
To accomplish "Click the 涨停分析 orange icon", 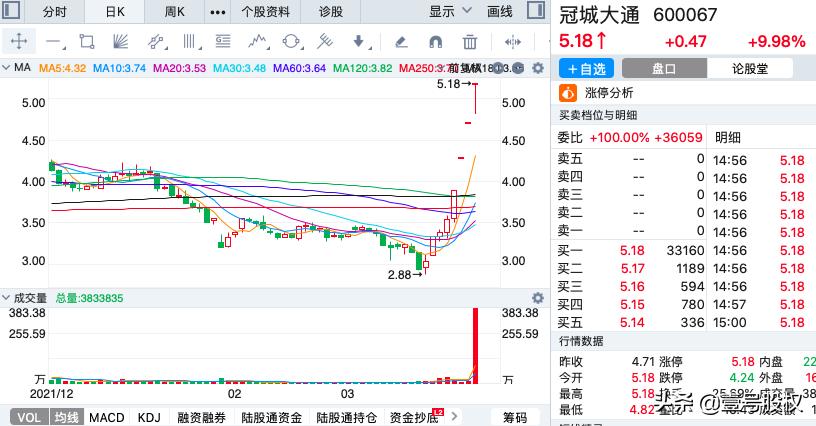I will pos(568,93).
